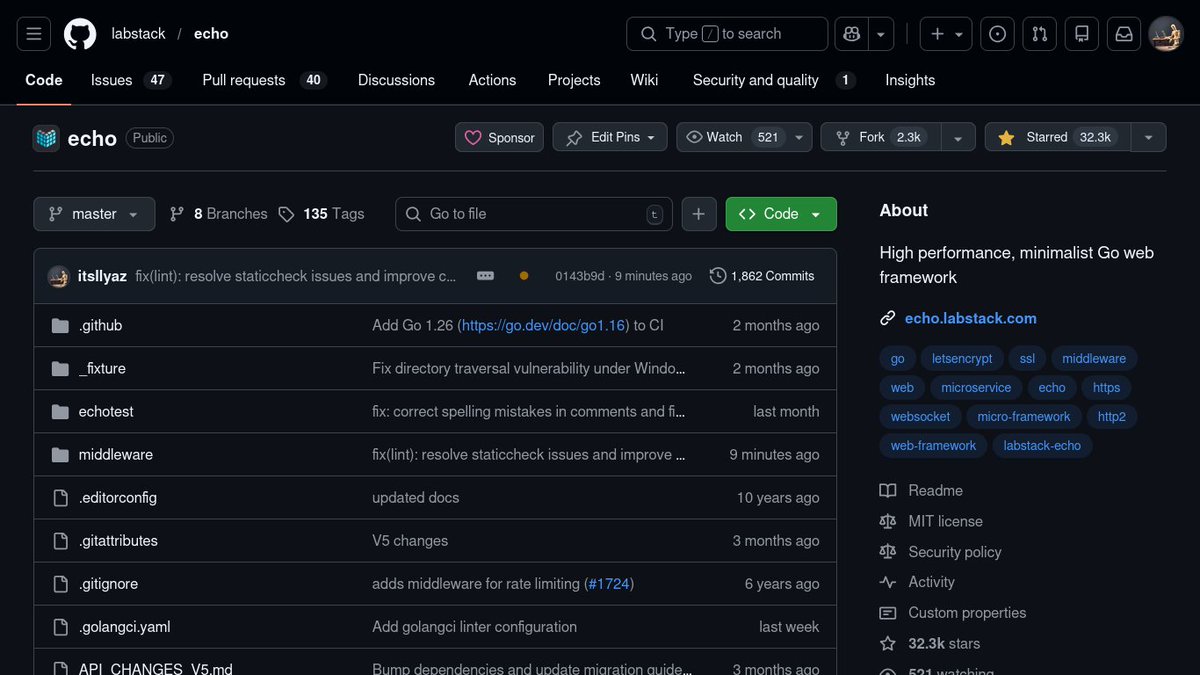Click itsllyaz commit author avatar
Screen dimensions: 1200x675
pos(58,276)
